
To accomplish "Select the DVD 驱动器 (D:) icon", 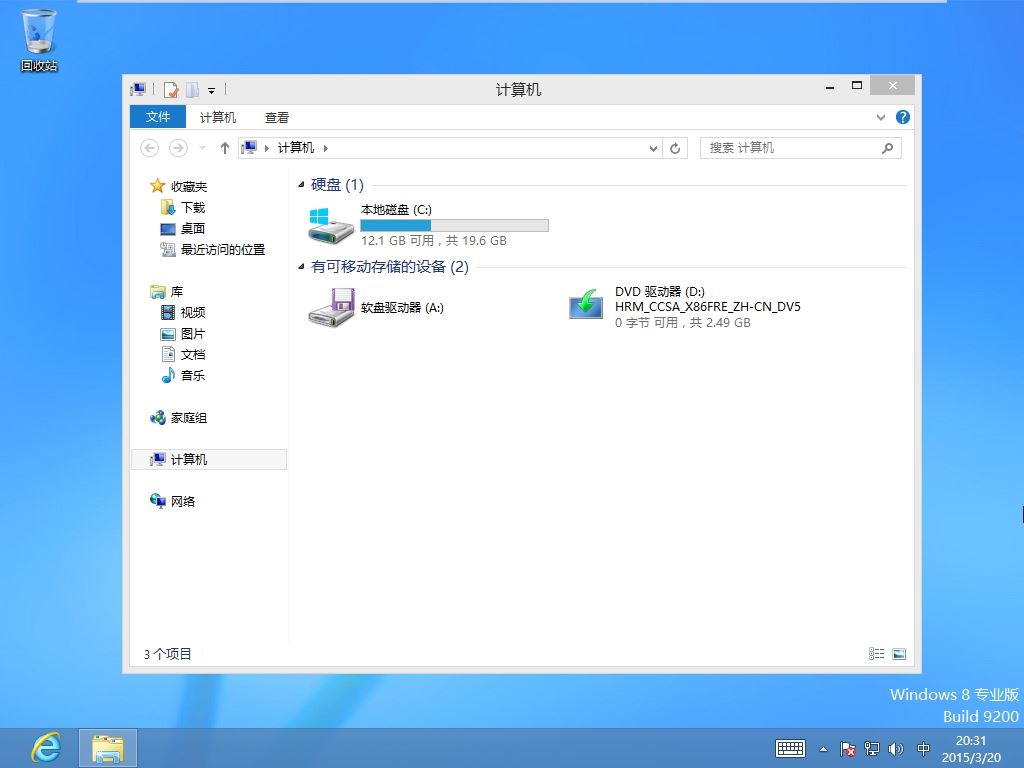I will [586, 305].
